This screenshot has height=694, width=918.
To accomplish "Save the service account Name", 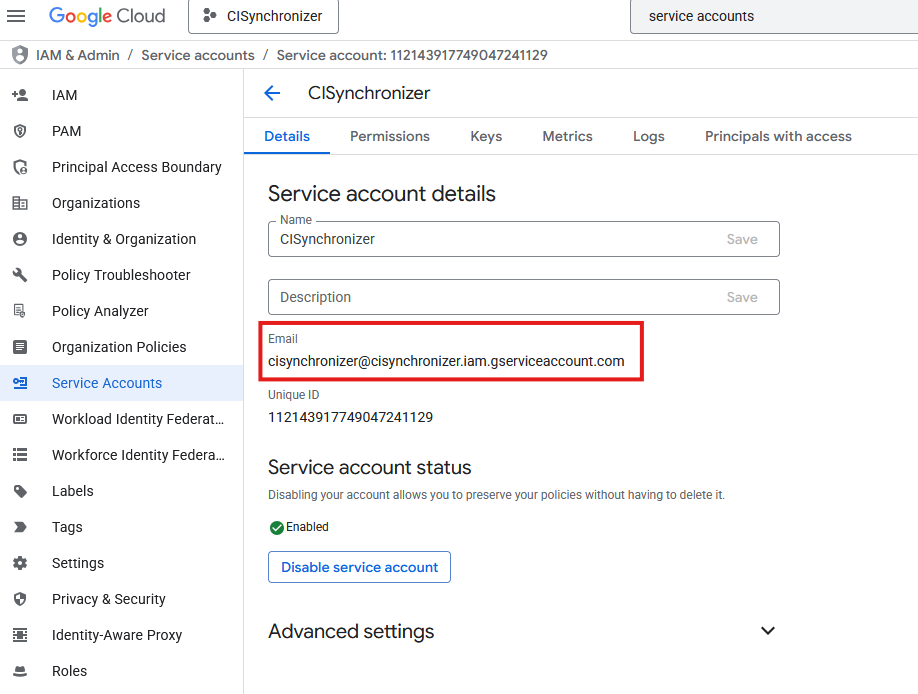I will [x=742, y=239].
